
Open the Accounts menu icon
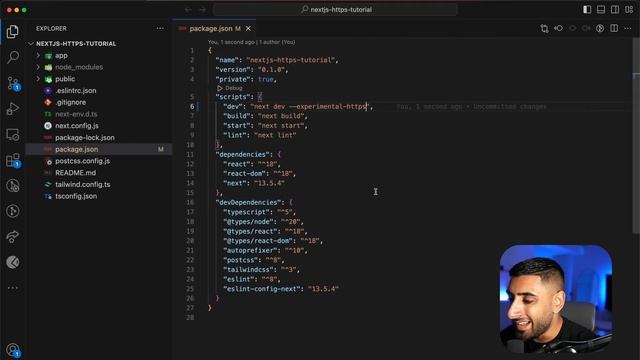pos(13,350)
